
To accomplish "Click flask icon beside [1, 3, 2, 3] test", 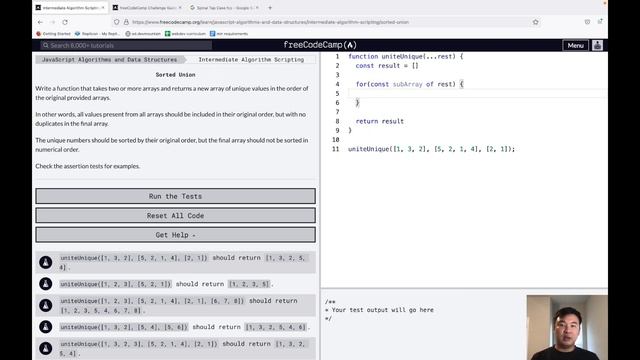I will coord(46,348).
